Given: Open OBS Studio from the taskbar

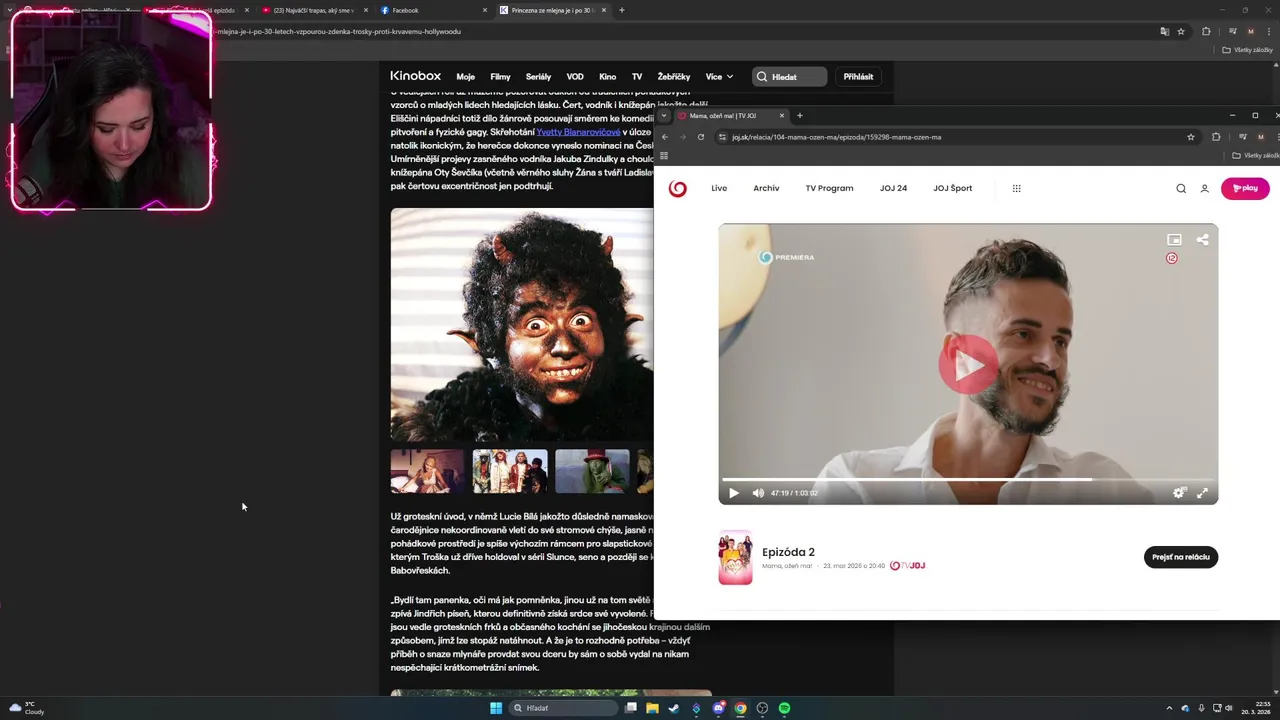Looking at the screenshot, I should (762, 708).
